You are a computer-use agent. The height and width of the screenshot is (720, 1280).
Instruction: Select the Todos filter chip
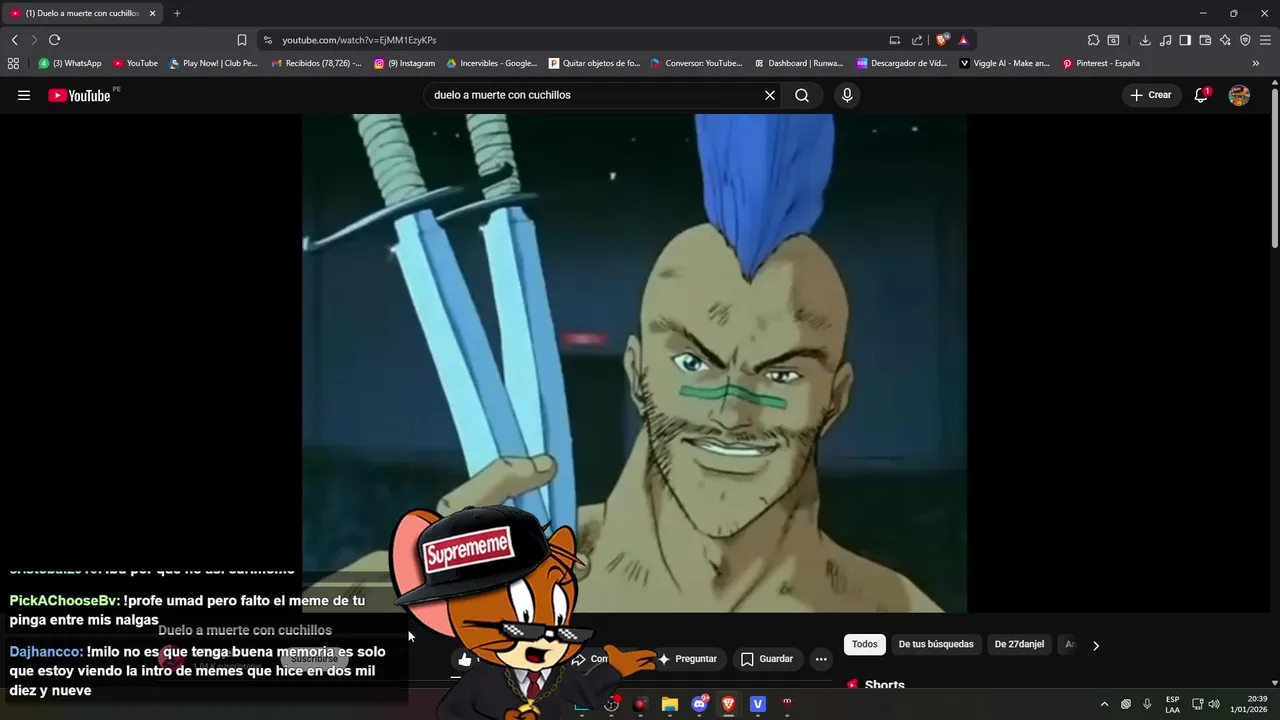(x=865, y=644)
